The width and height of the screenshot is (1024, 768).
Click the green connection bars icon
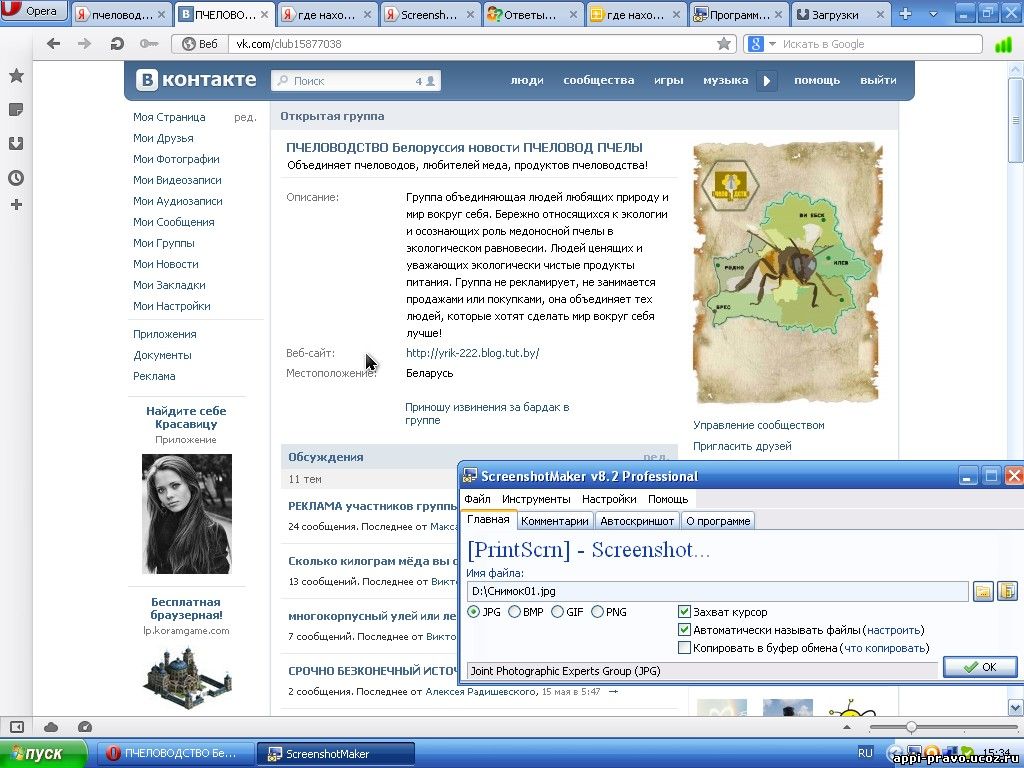click(1002, 44)
